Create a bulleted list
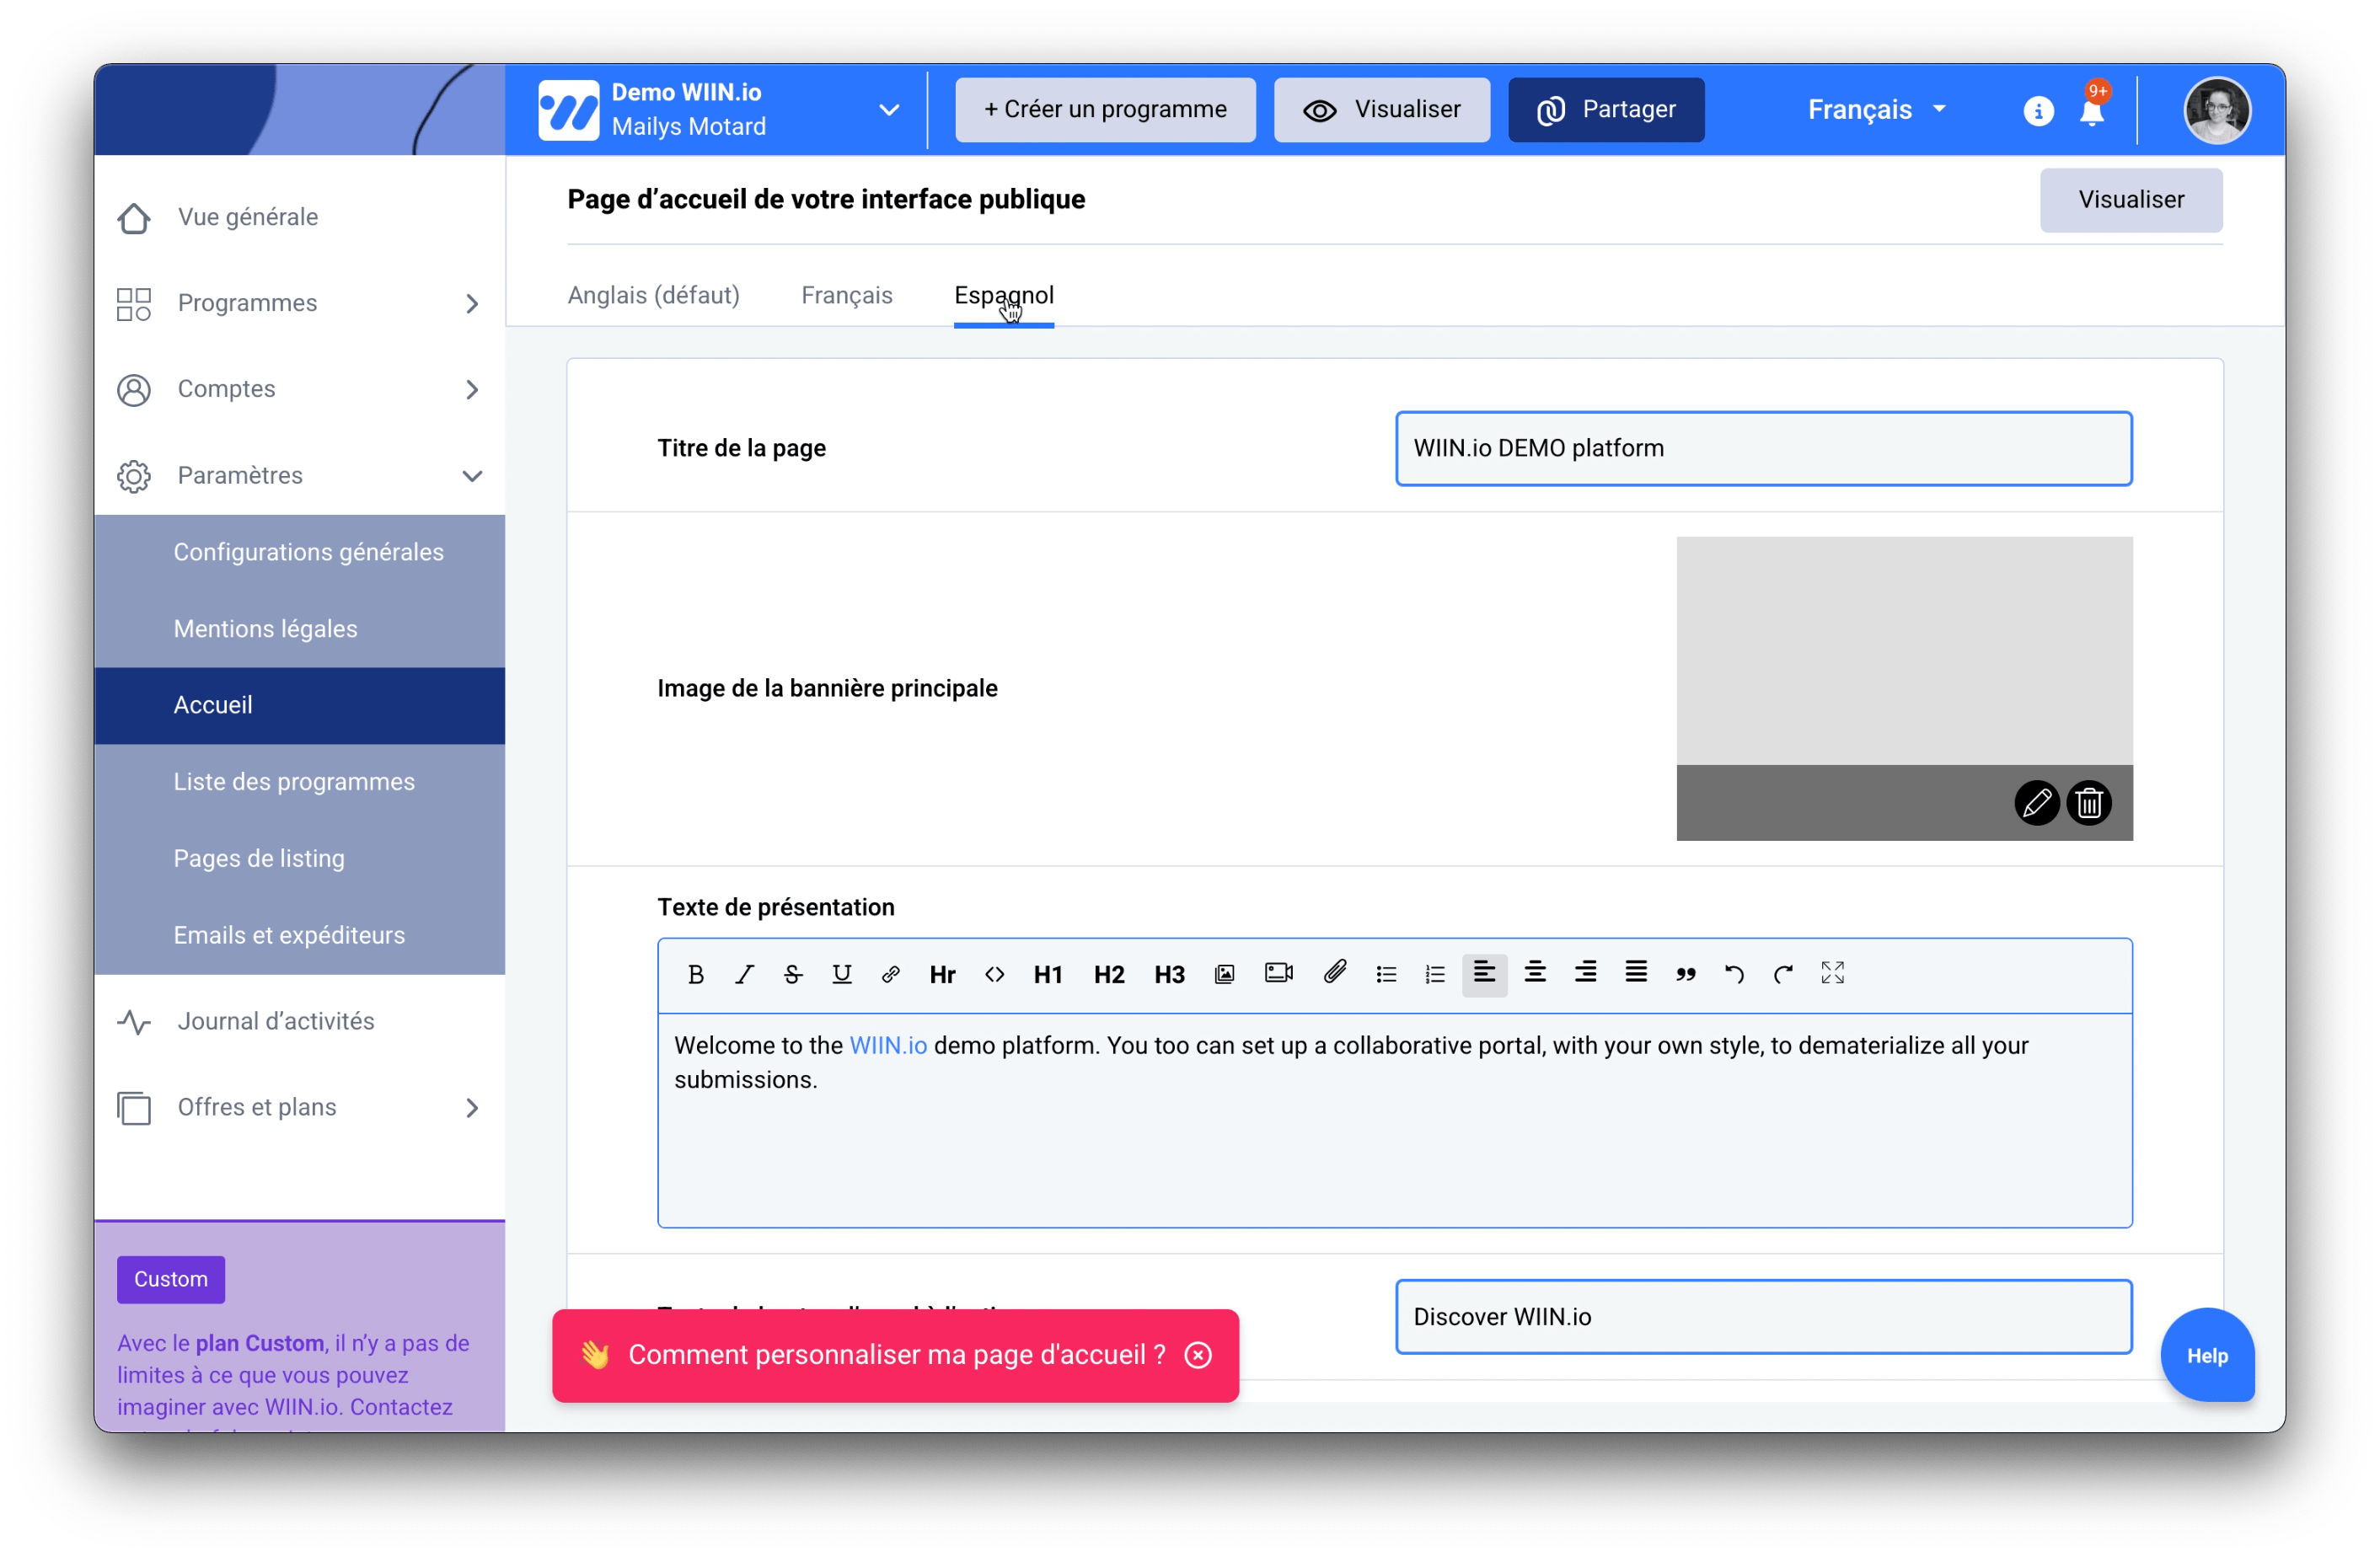The width and height of the screenshot is (2380, 1557). (1386, 975)
